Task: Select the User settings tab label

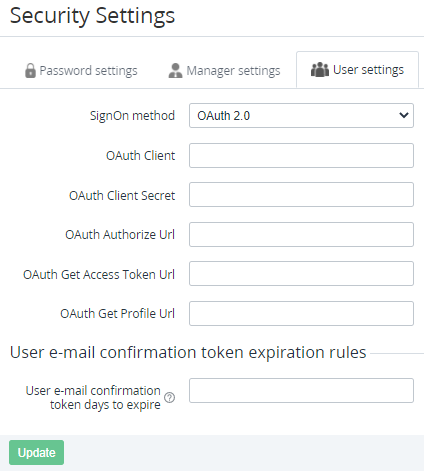Action: point(368,70)
